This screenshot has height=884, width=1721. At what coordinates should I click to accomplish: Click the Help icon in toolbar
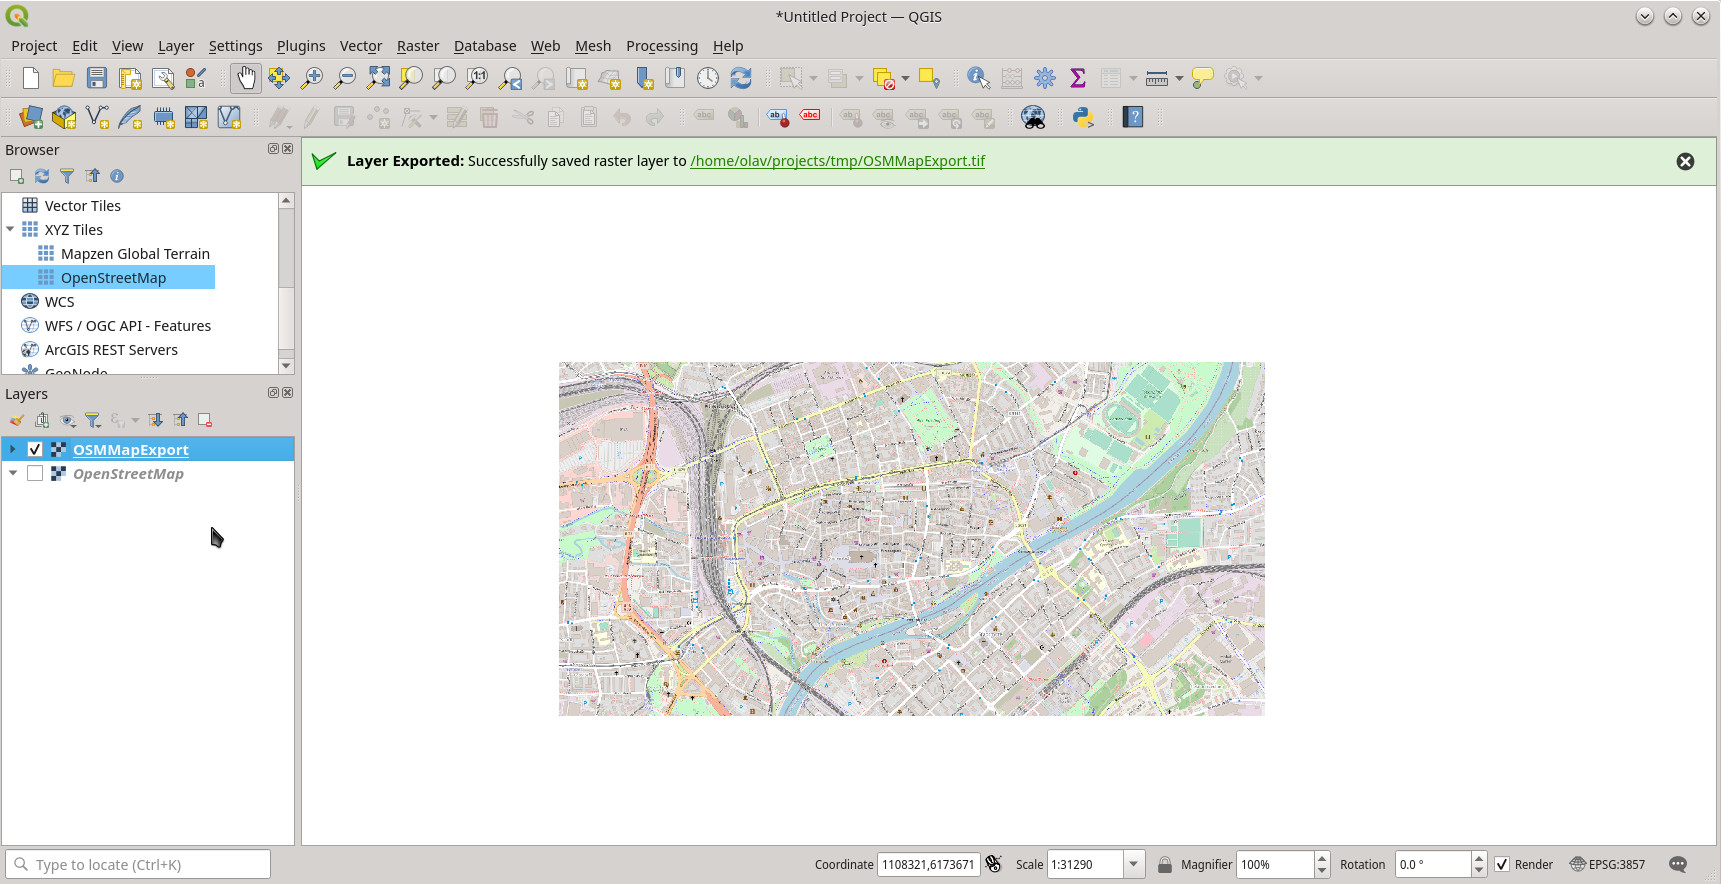pyautogui.click(x=1133, y=117)
